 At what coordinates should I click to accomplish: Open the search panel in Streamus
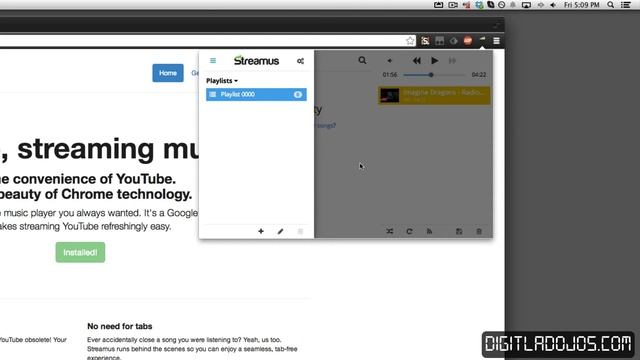pos(362,60)
